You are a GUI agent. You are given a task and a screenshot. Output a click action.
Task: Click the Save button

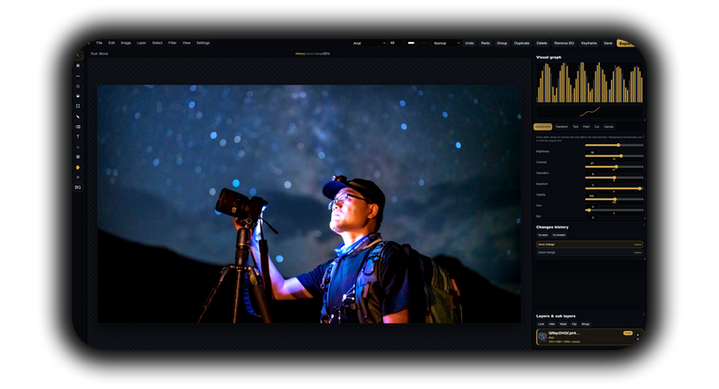pyautogui.click(x=608, y=43)
